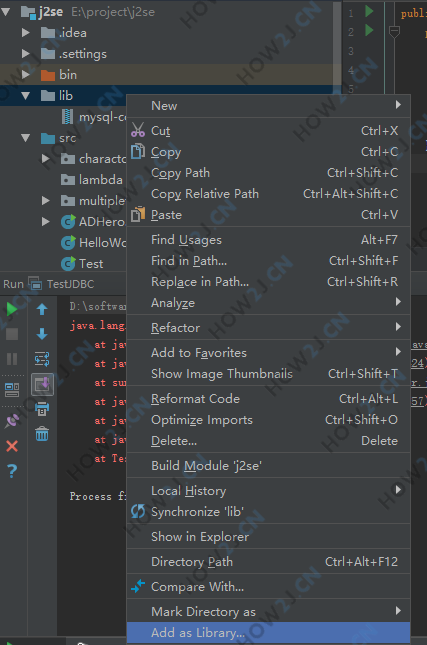Click the up arrow stack trace icon
This screenshot has height=645, width=427.
pos(42,309)
